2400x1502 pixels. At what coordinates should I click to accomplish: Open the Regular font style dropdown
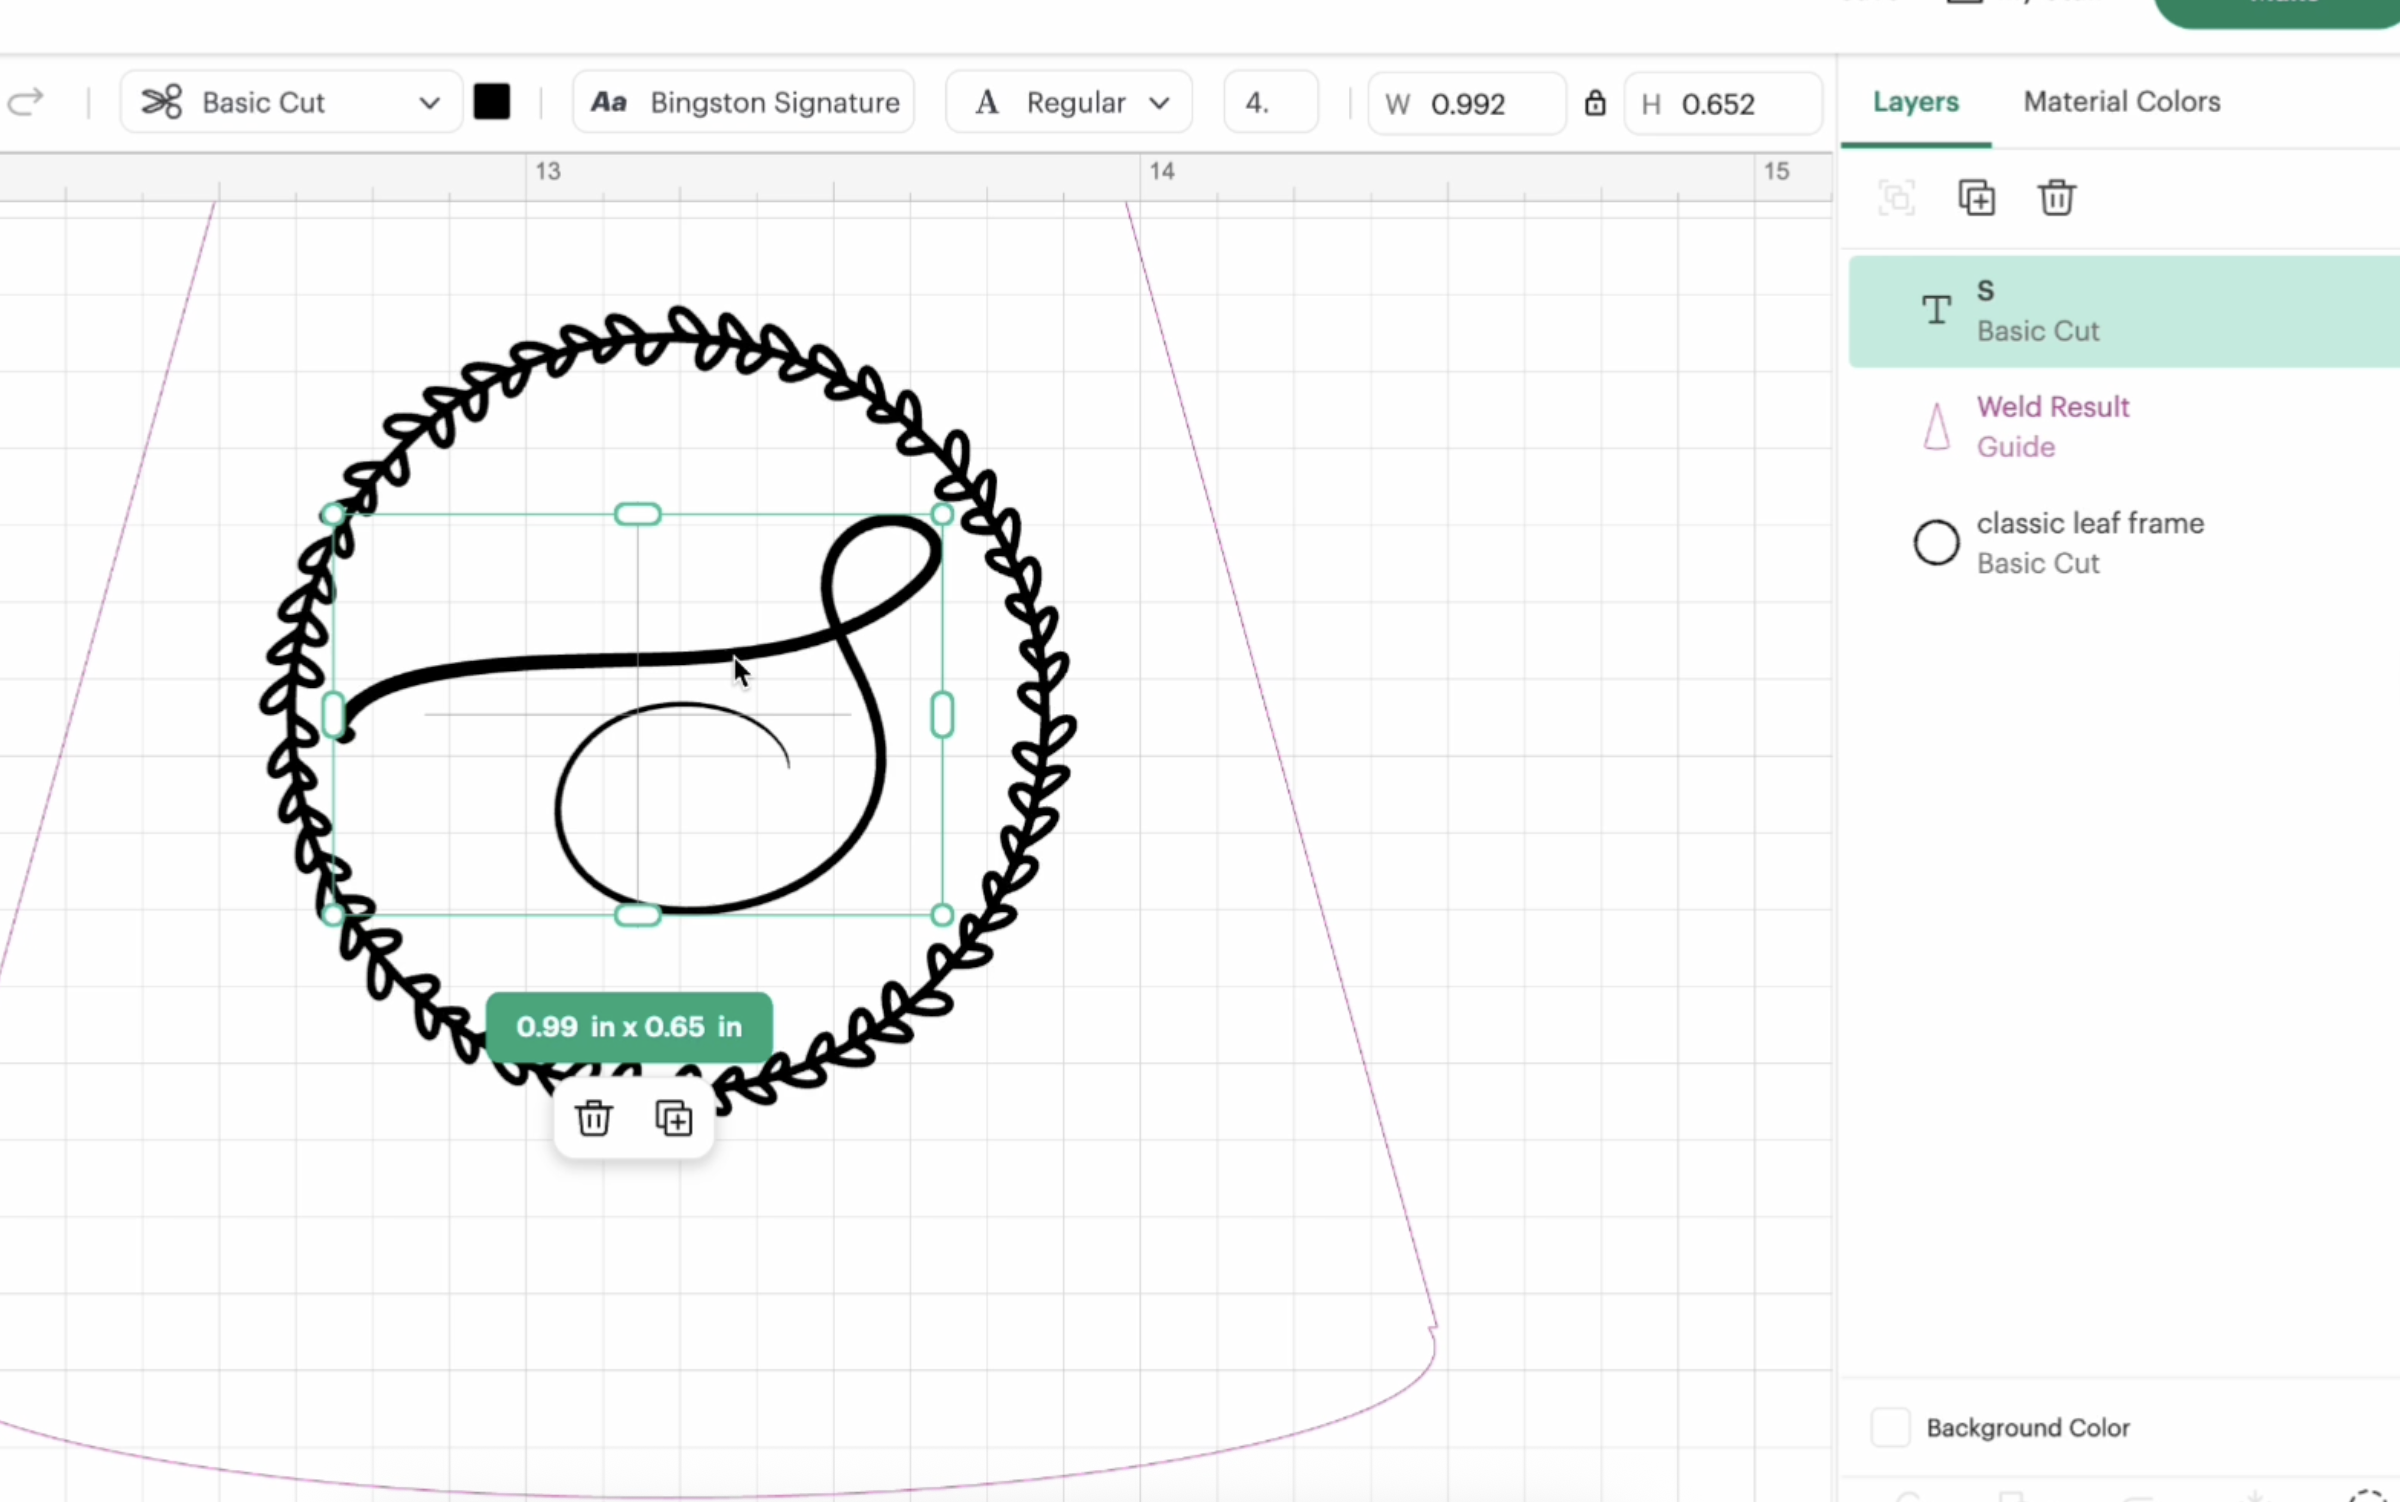coord(1068,102)
